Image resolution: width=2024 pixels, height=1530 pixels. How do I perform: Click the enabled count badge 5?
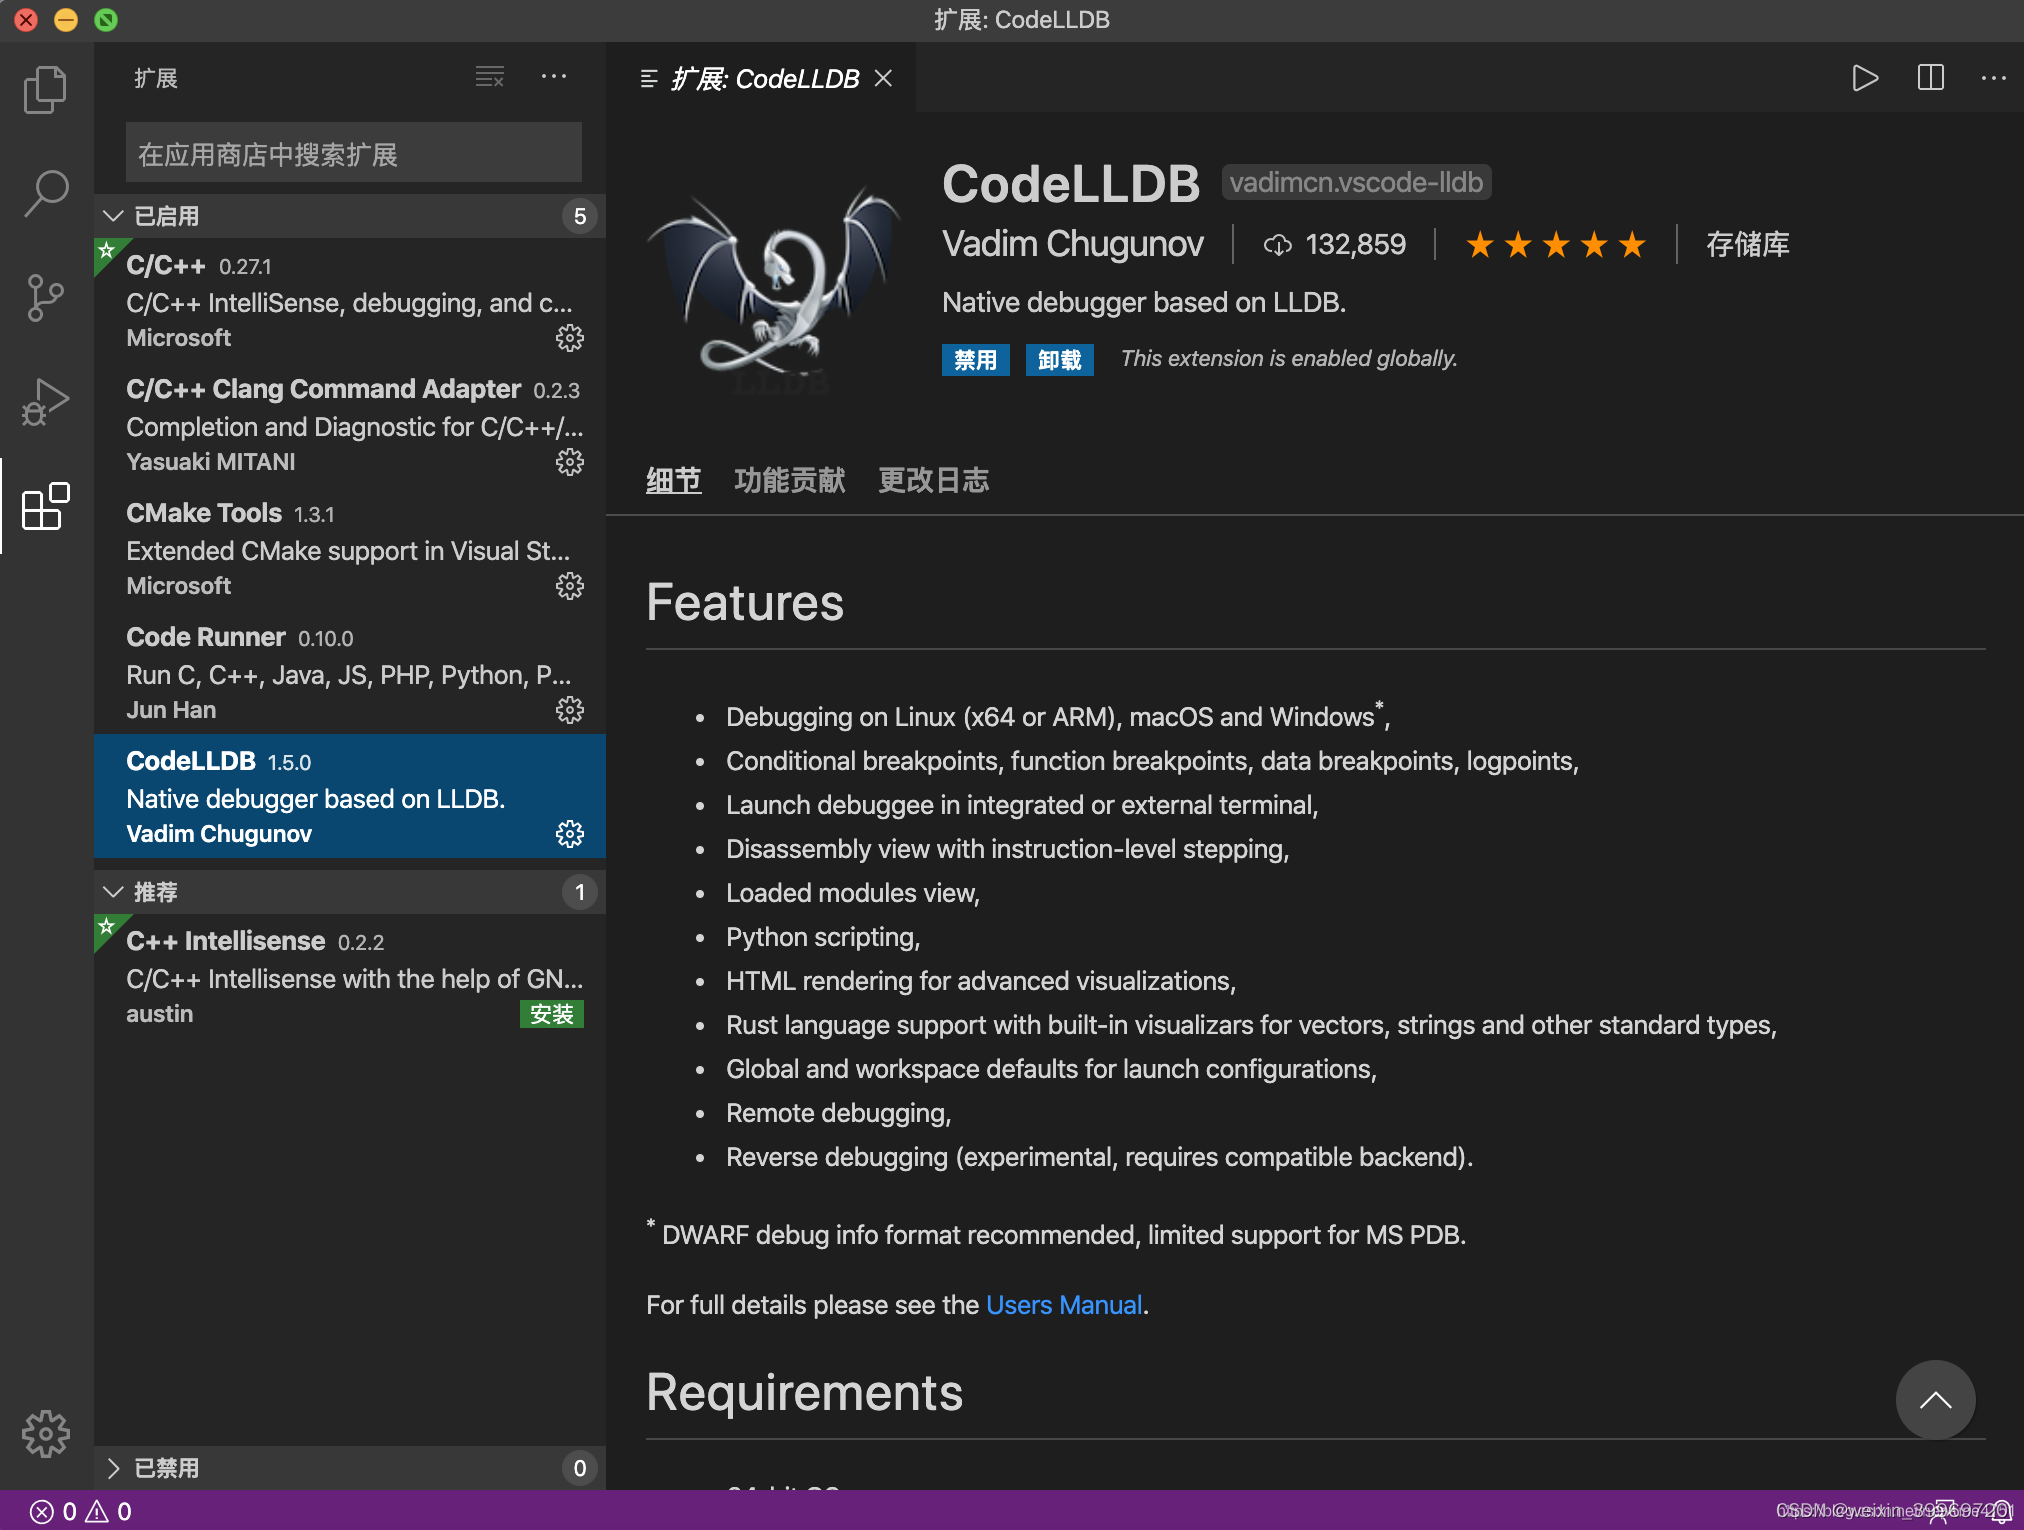(x=579, y=216)
